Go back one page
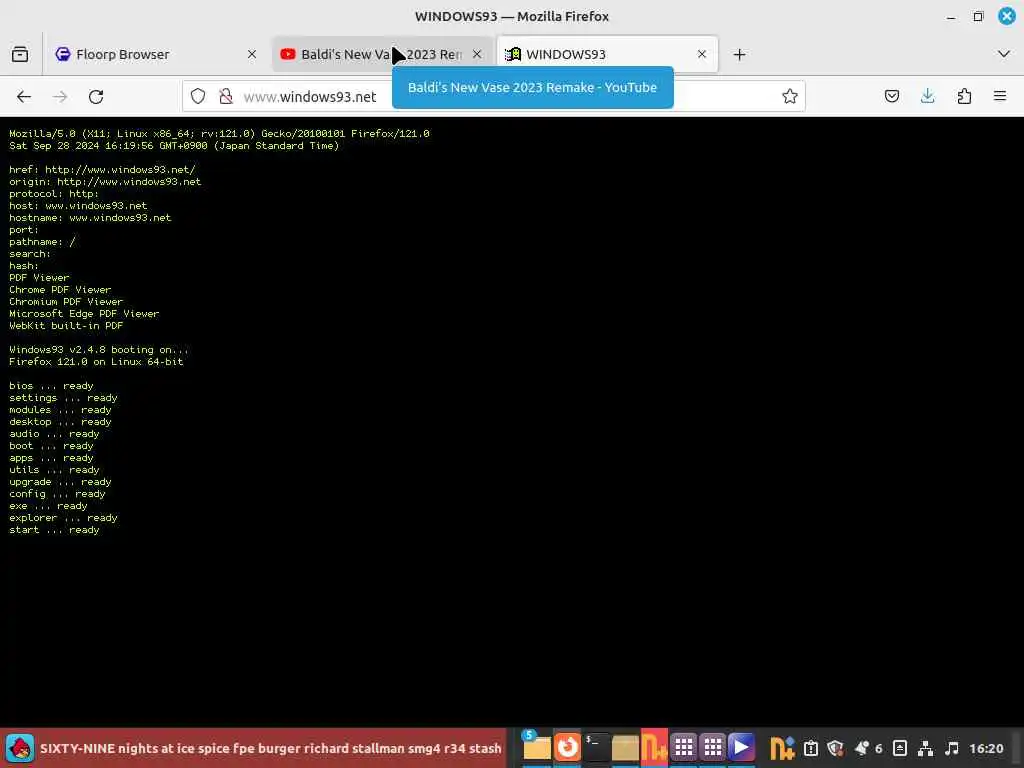 coord(24,97)
